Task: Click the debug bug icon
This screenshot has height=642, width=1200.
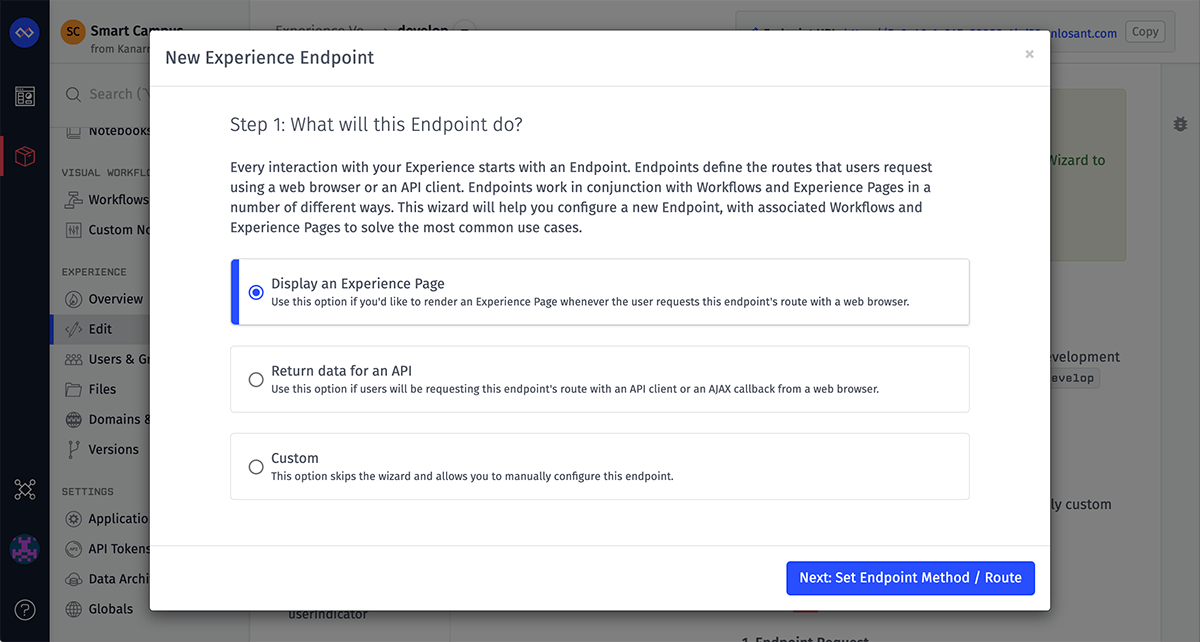Action: (x=1180, y=124)
